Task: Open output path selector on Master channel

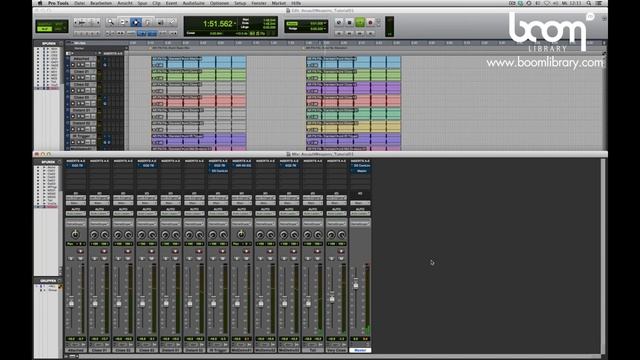Action: click(x=360, y=203)
